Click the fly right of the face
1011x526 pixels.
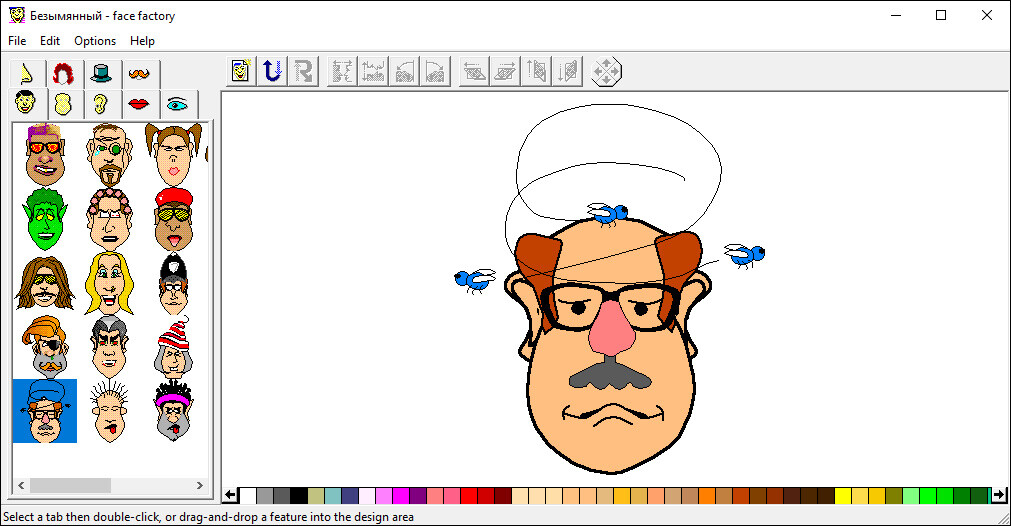(745, 255)
